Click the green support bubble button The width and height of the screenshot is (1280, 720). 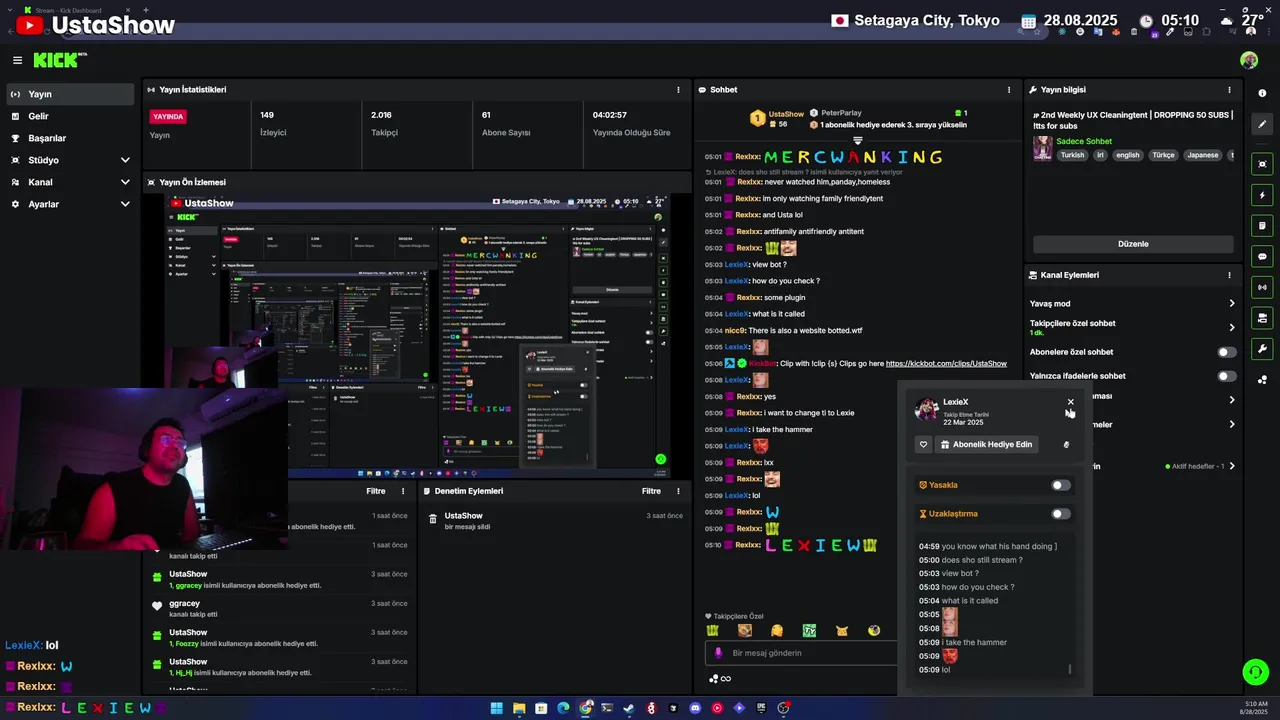tap(1255, 672)
